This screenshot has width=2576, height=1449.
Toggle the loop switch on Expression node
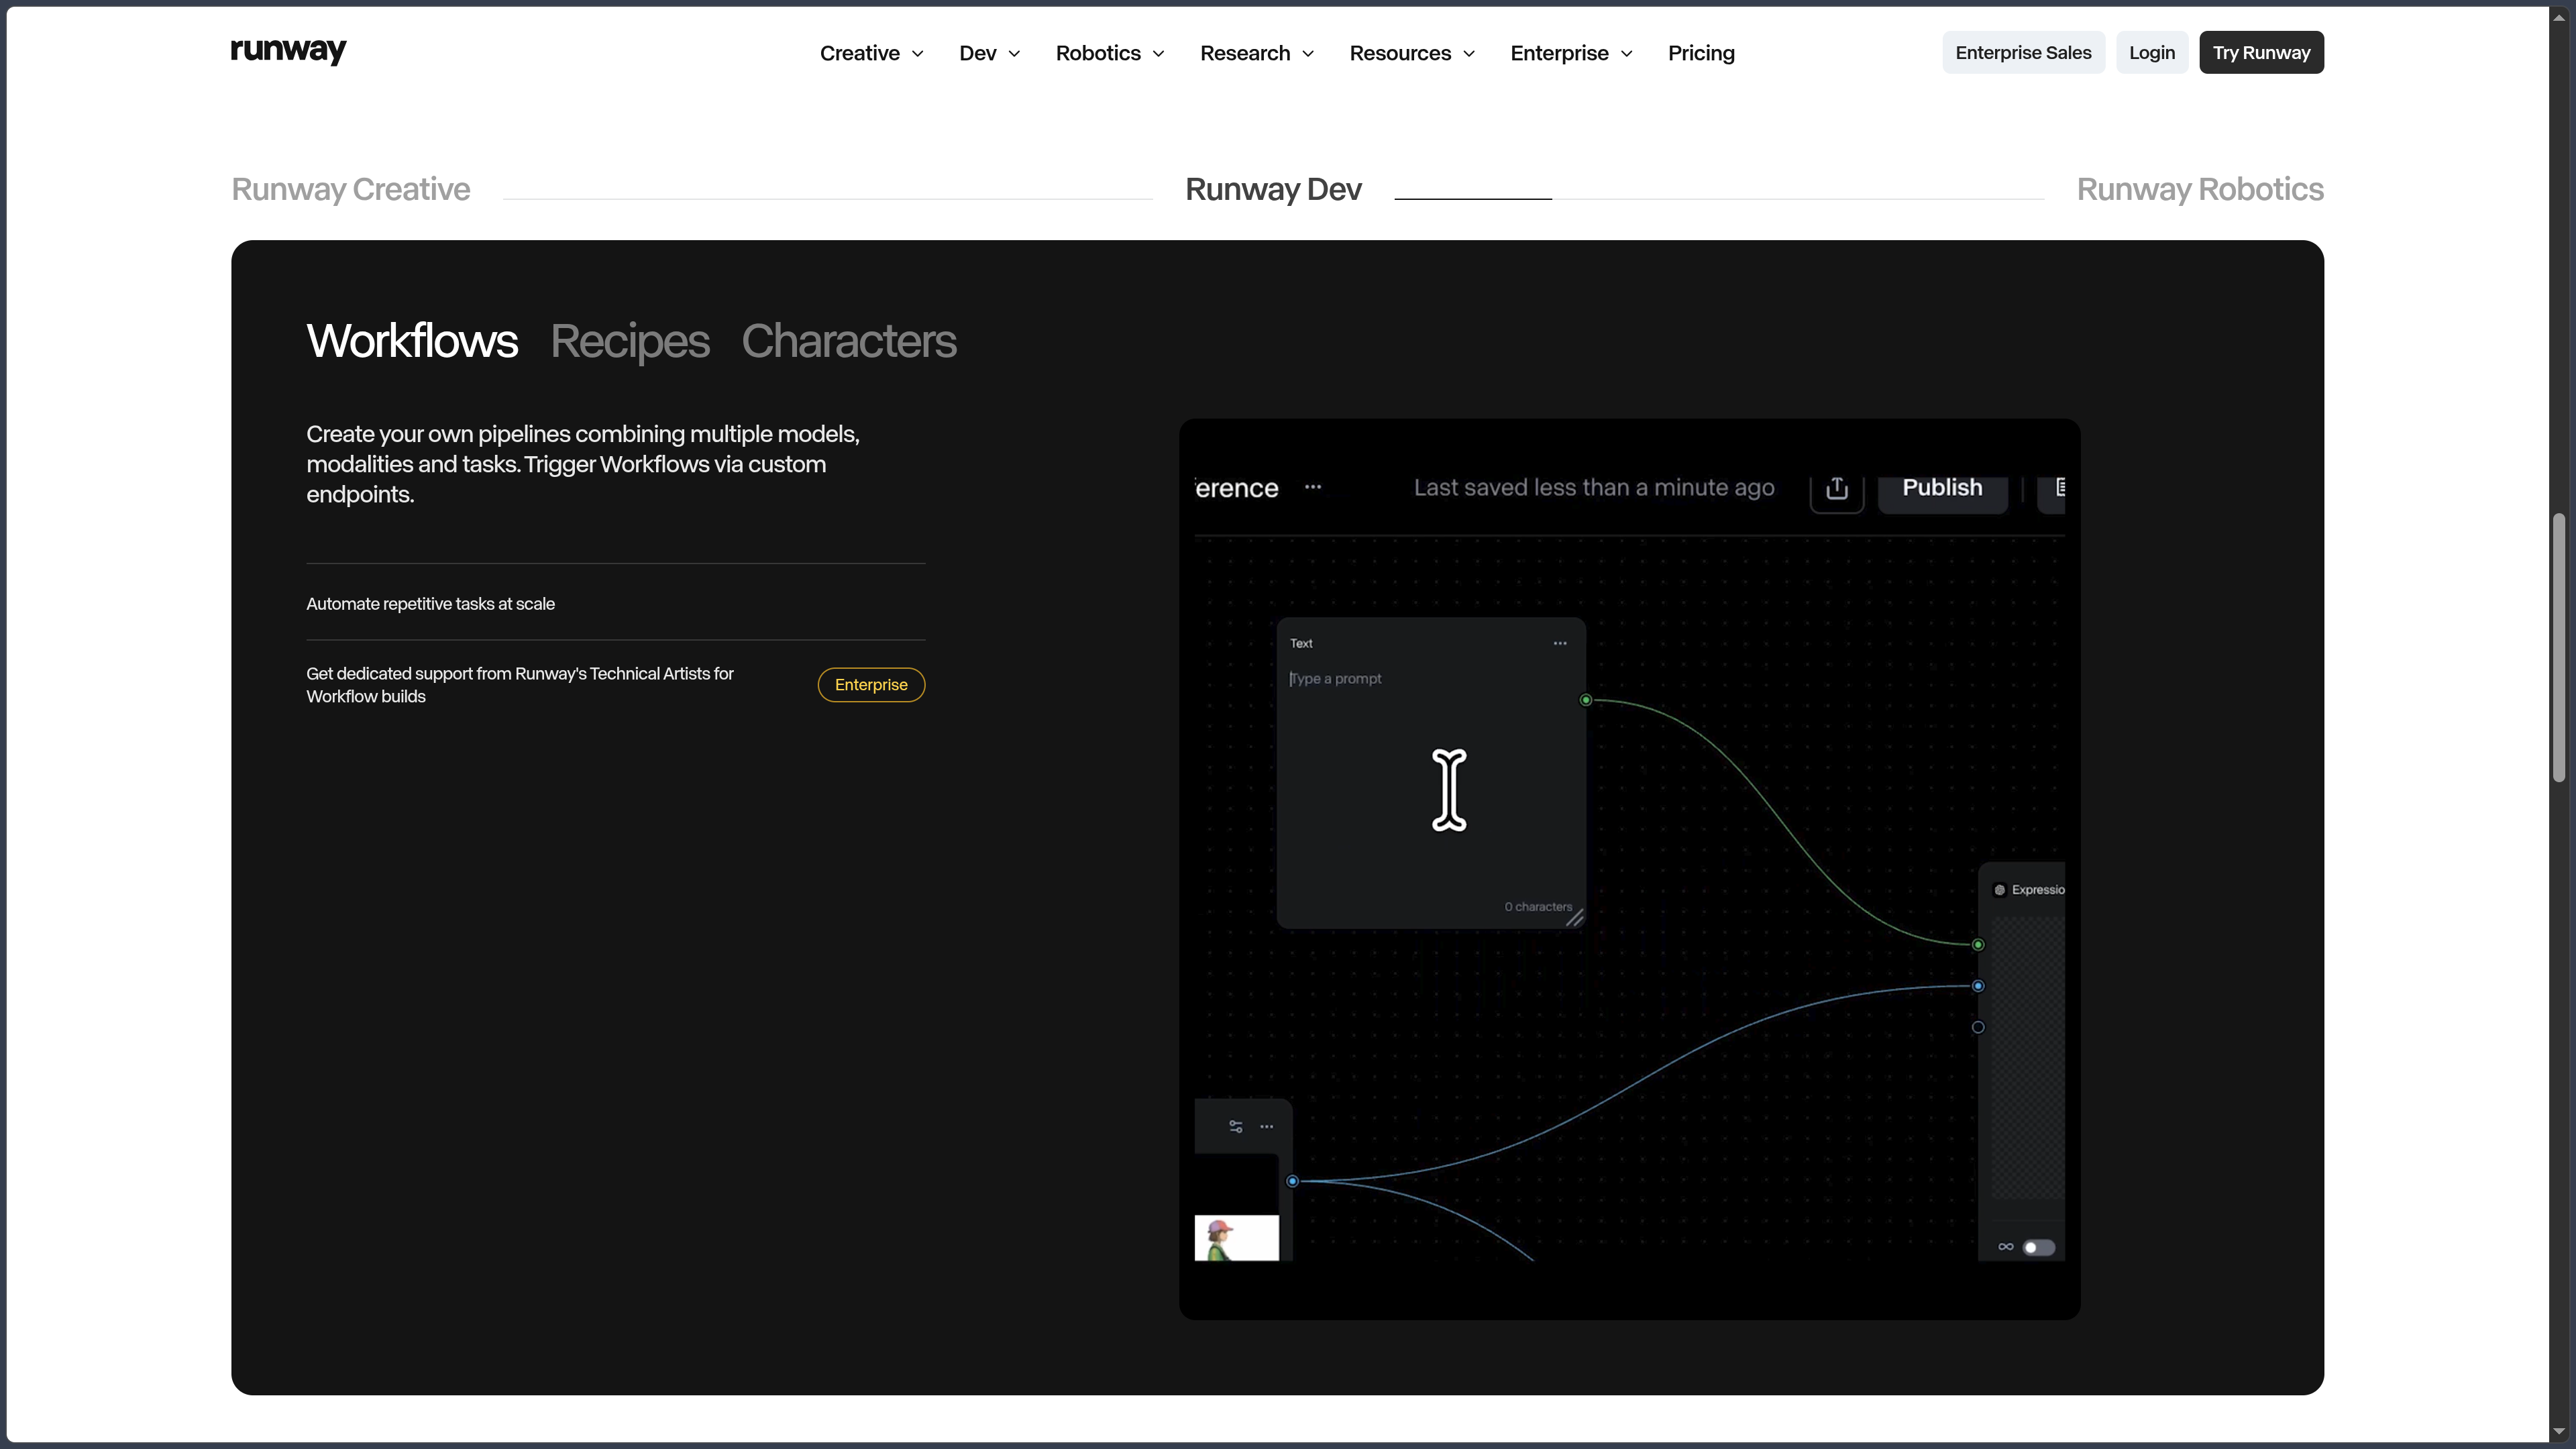(x=2038, y=1247)
